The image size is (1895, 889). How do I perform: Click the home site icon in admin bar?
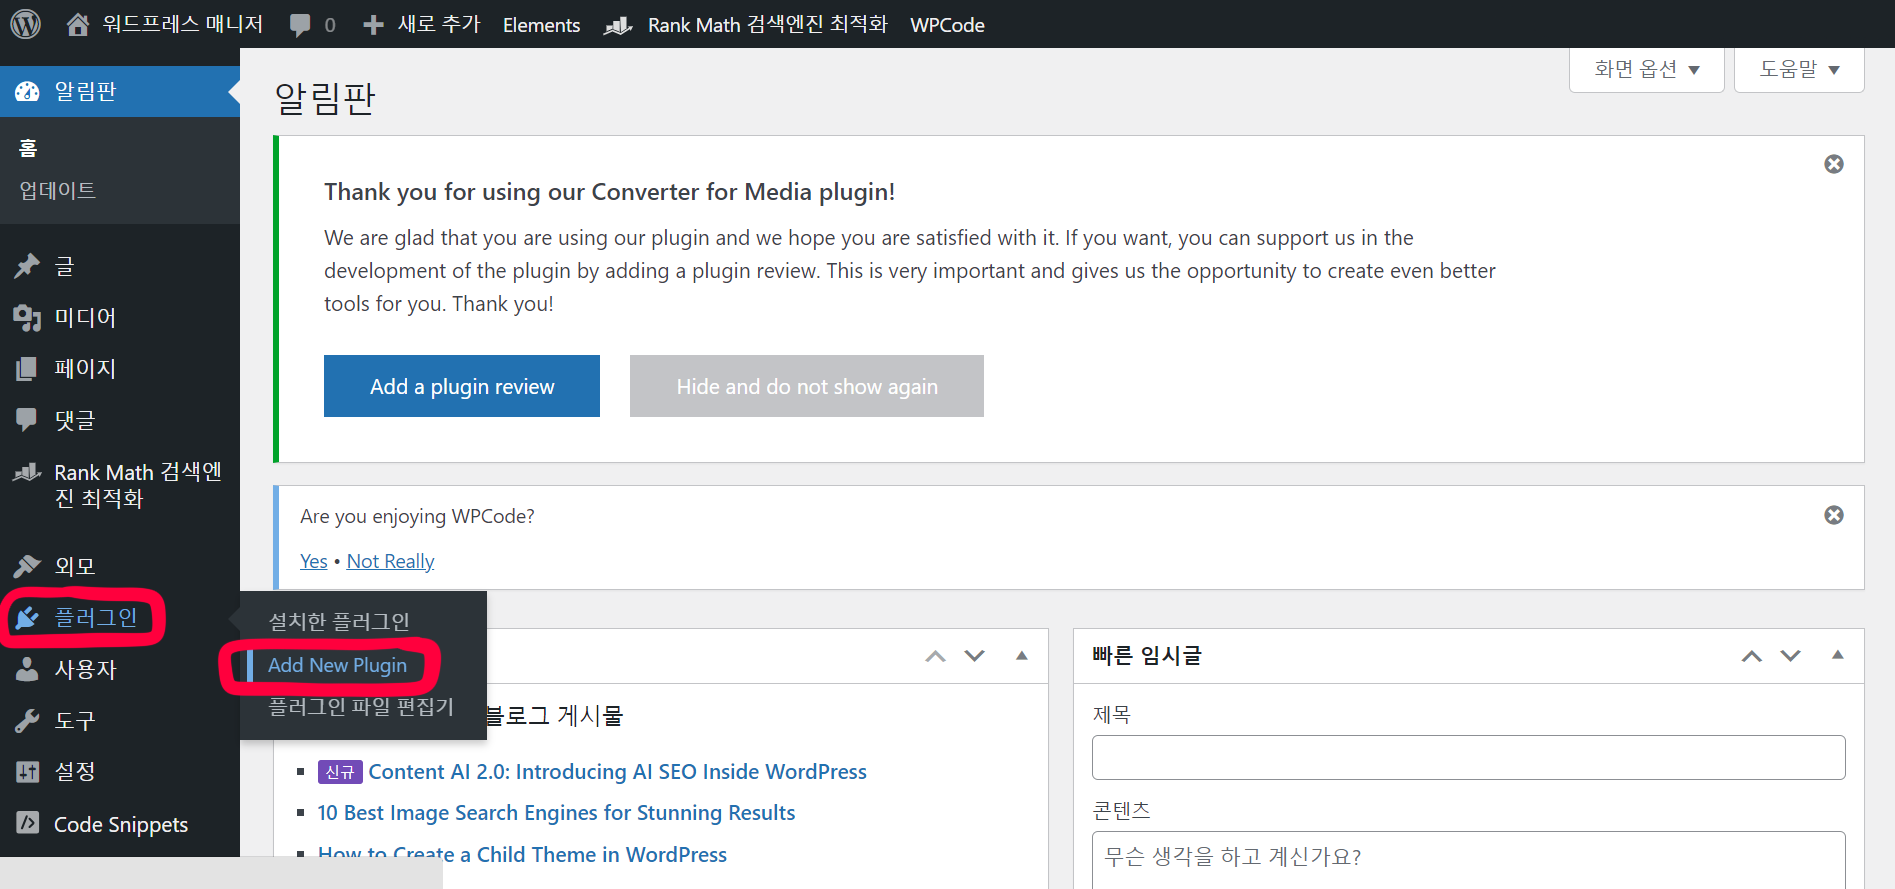click(78, 24)
